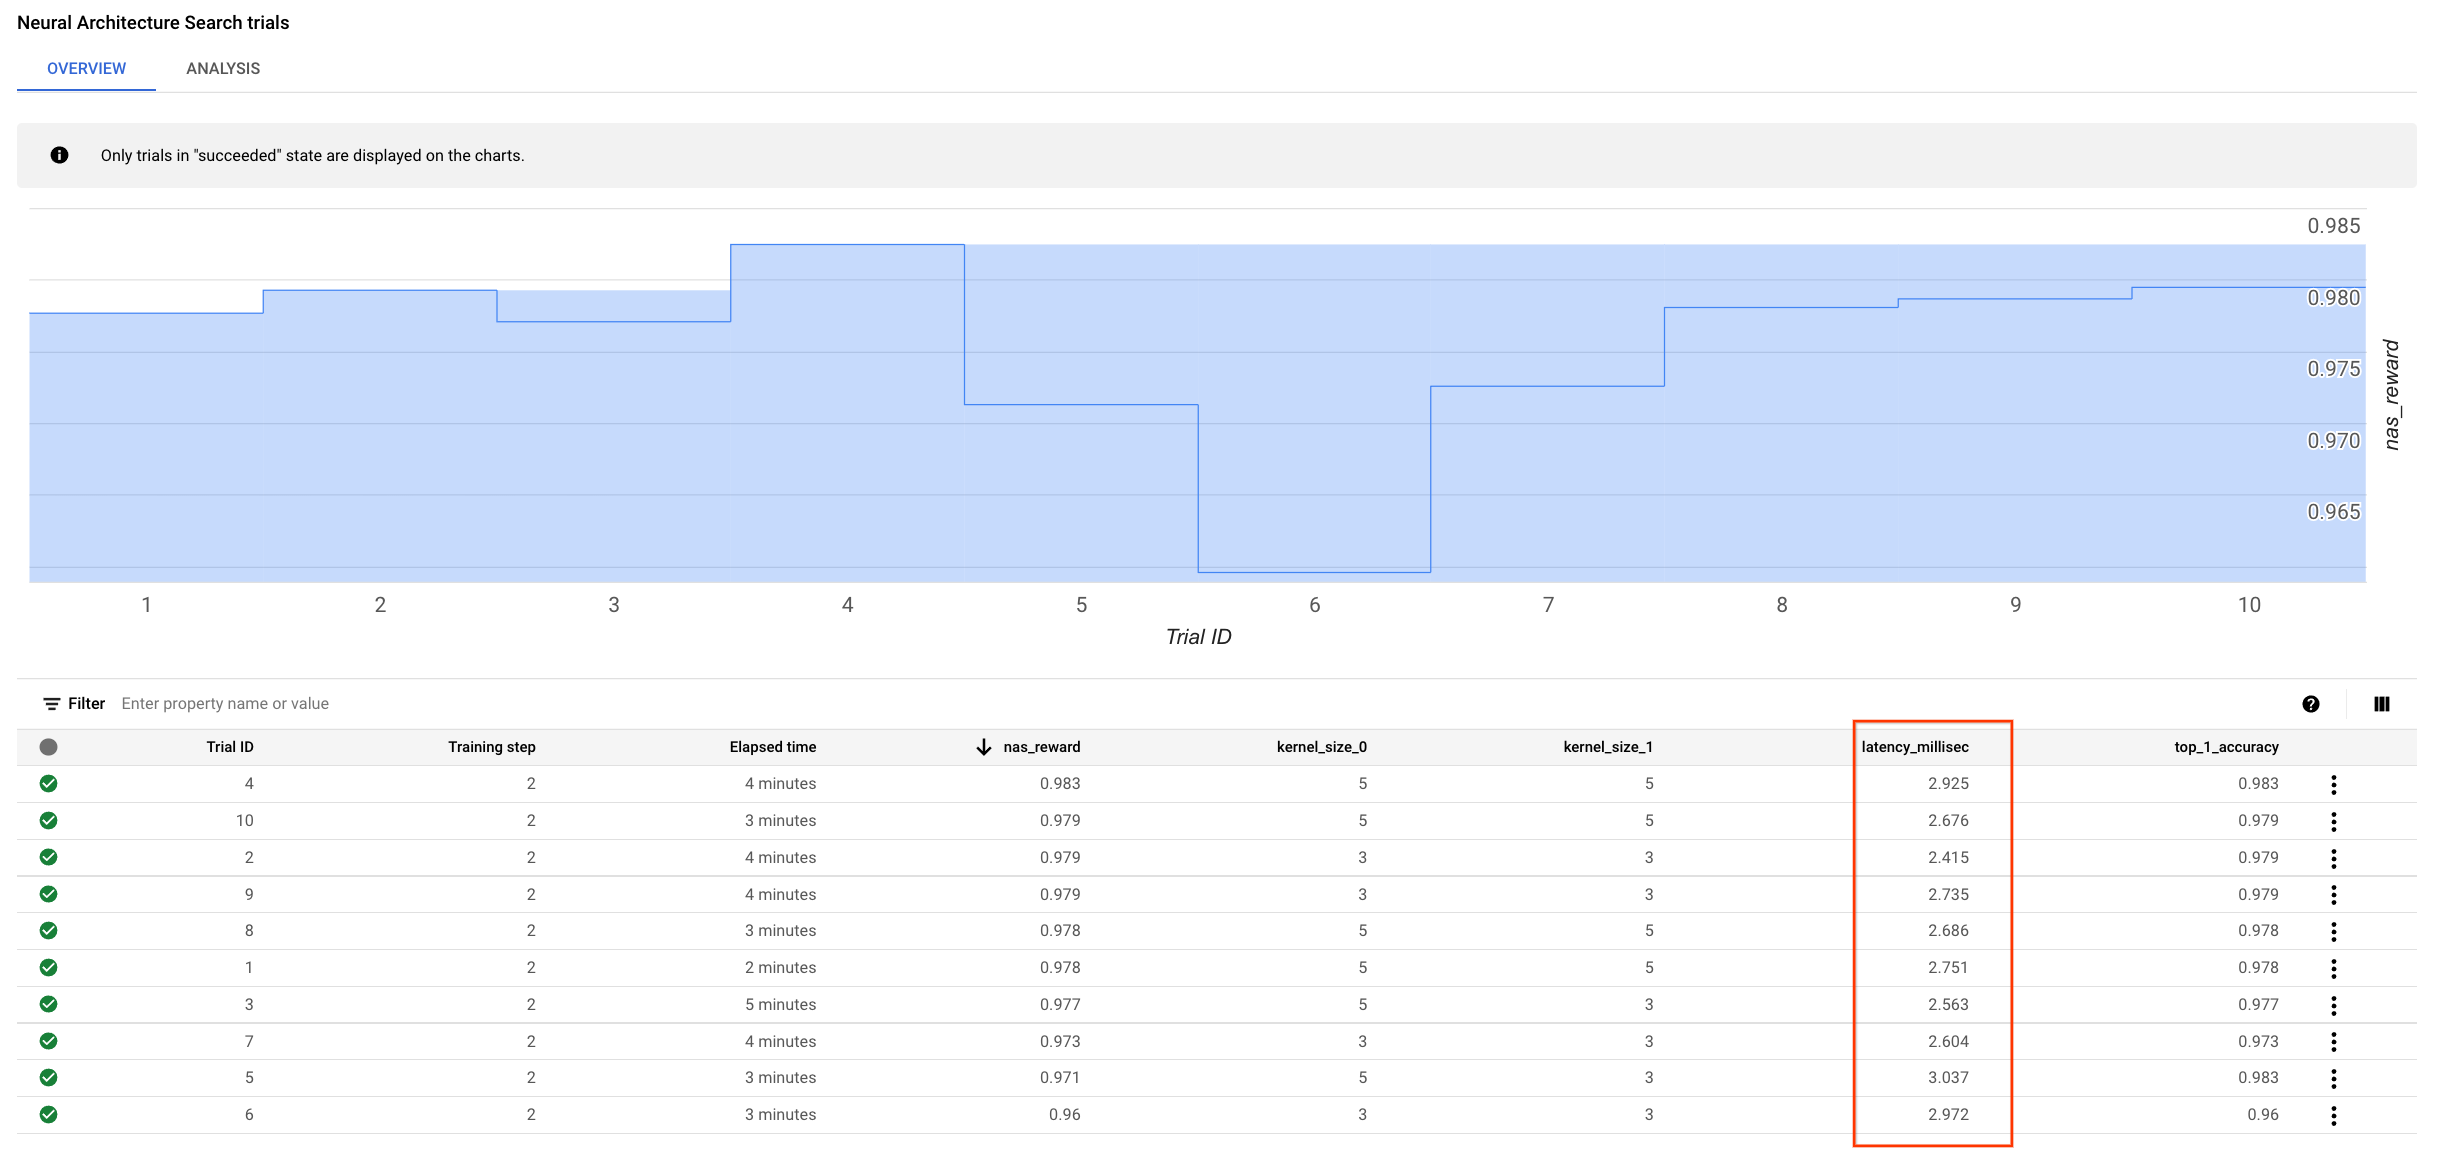
Task: Click the green check icon for trial 7
Action: [48, 1041]
